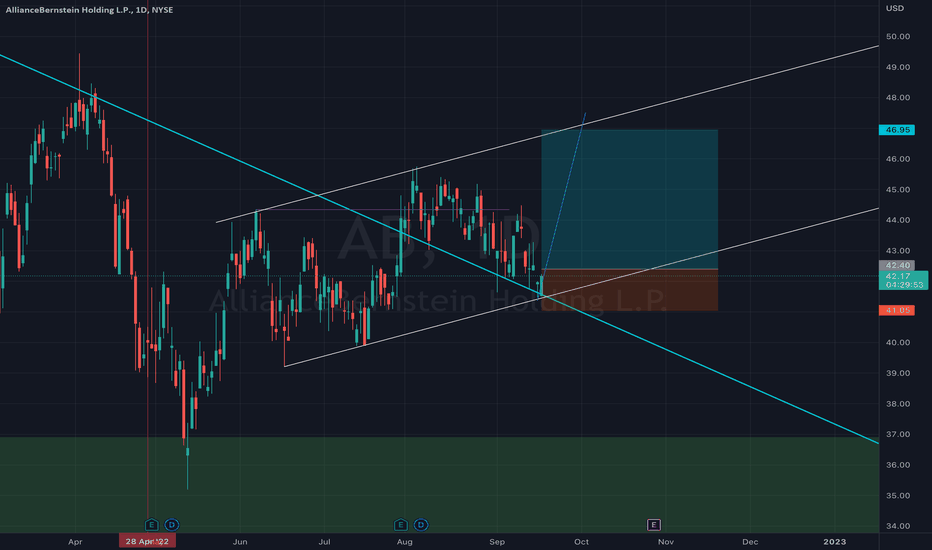Open the August dividend D marker
This screenshot has height=550, width=932.
pos(421,524)
